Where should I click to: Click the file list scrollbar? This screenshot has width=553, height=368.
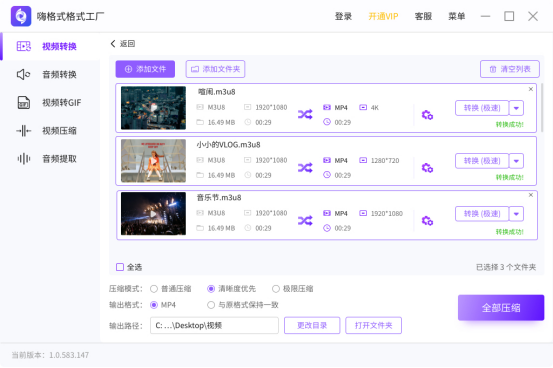[x=542, y=107]
